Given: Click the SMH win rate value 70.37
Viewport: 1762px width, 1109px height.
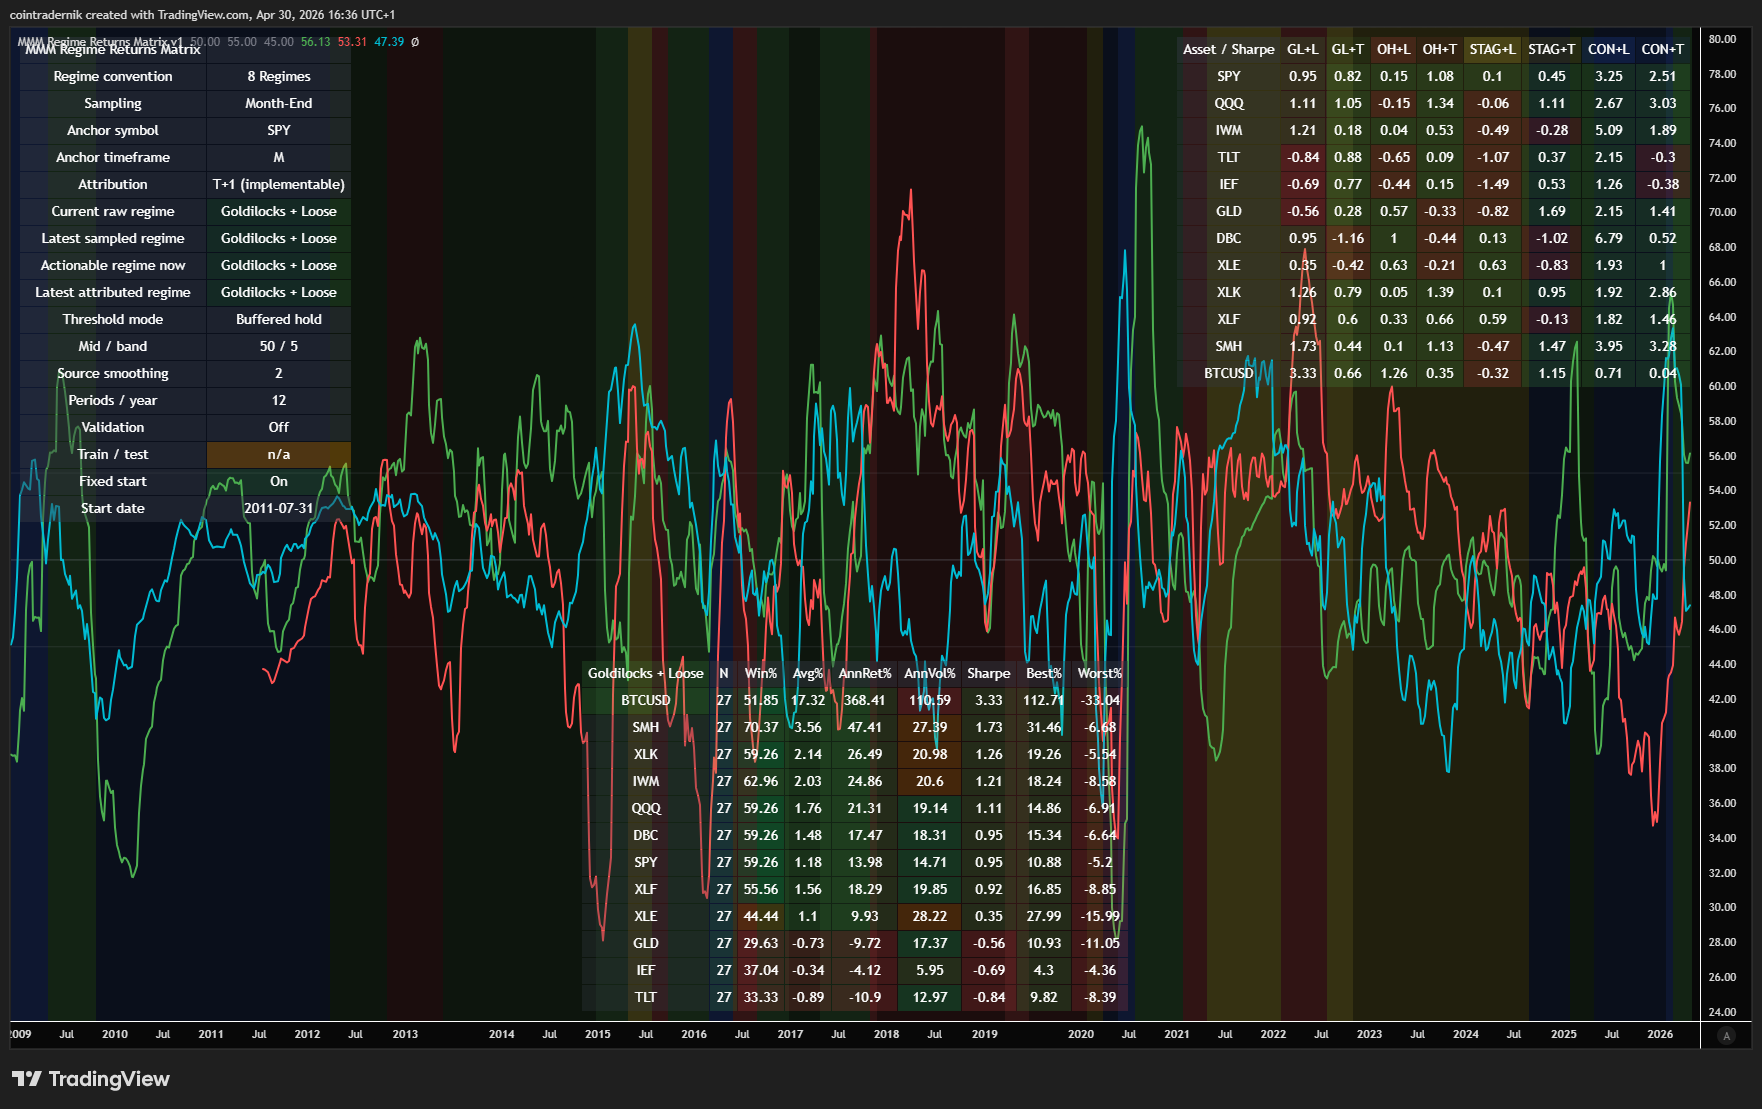Looking at the screenshot, I should pyautogui.click(x=761, y=728).
